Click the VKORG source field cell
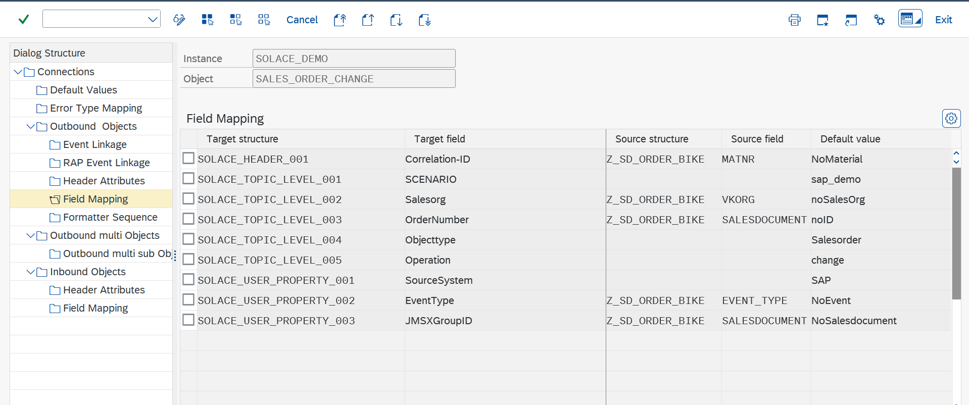The width and height of the screenshot is (969, 405). [766, 200]
